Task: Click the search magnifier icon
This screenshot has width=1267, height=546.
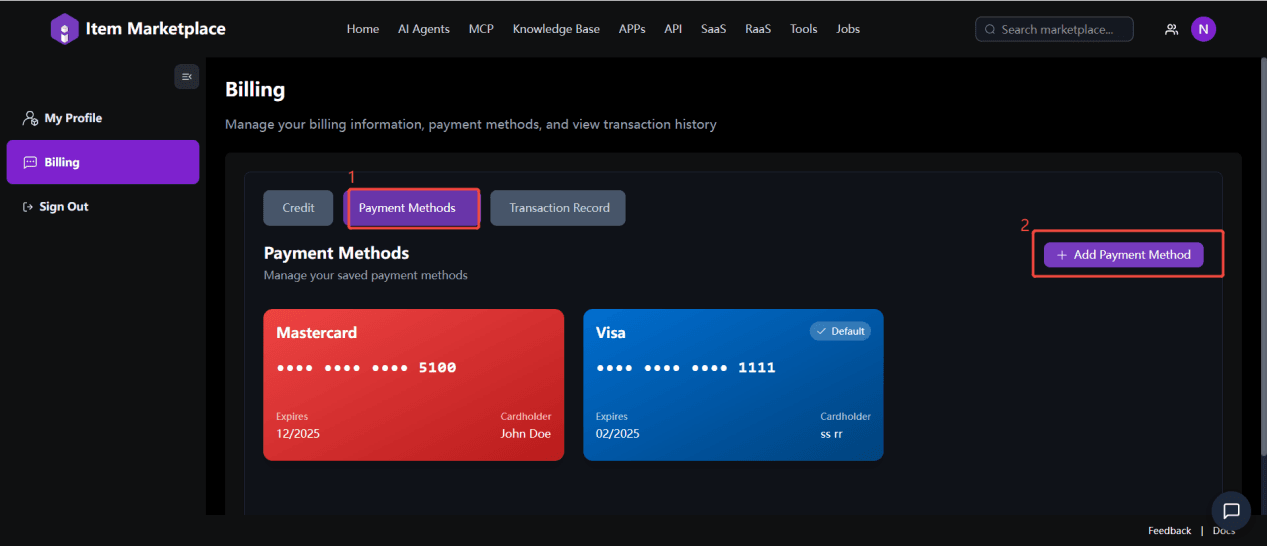Action: point(990,30)
